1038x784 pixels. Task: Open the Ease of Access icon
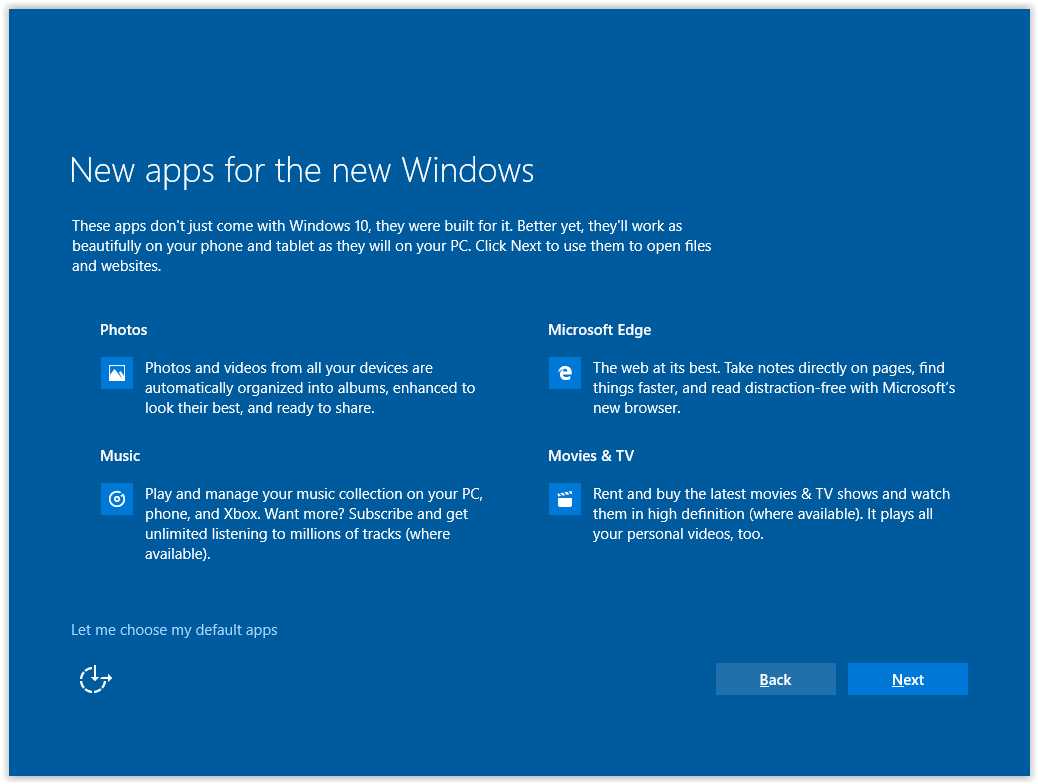click(x=96, y=679)
